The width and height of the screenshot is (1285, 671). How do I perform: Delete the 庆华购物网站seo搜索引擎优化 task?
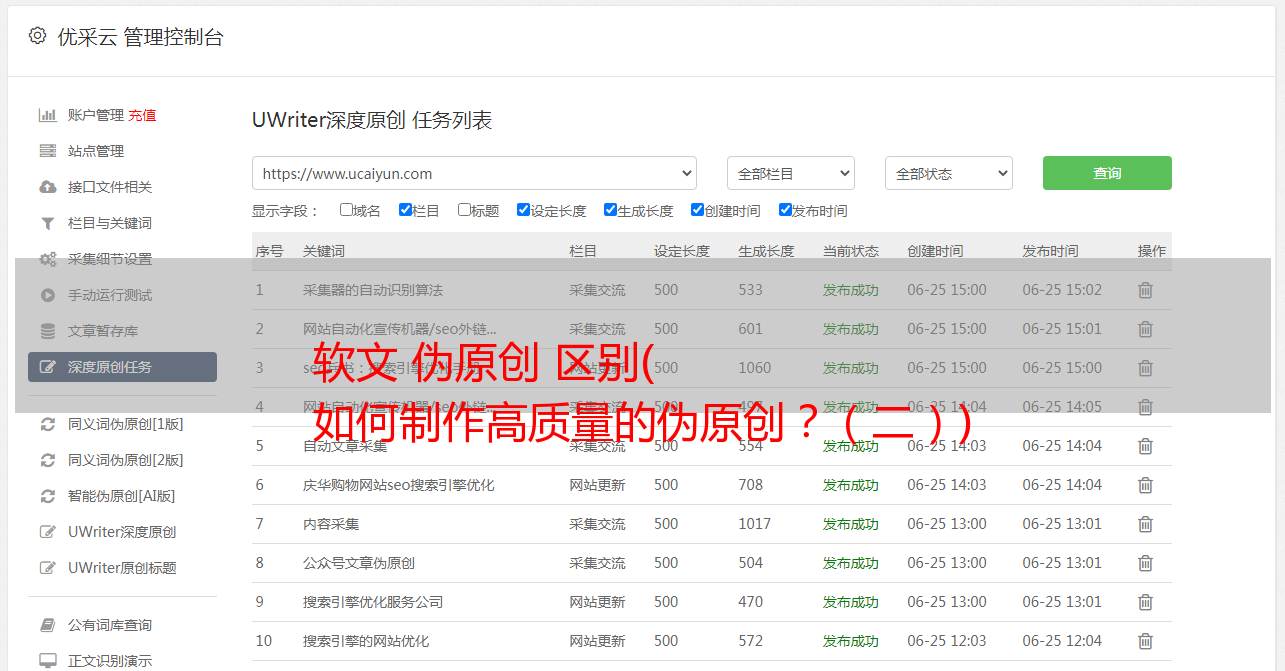point(1146,485)
